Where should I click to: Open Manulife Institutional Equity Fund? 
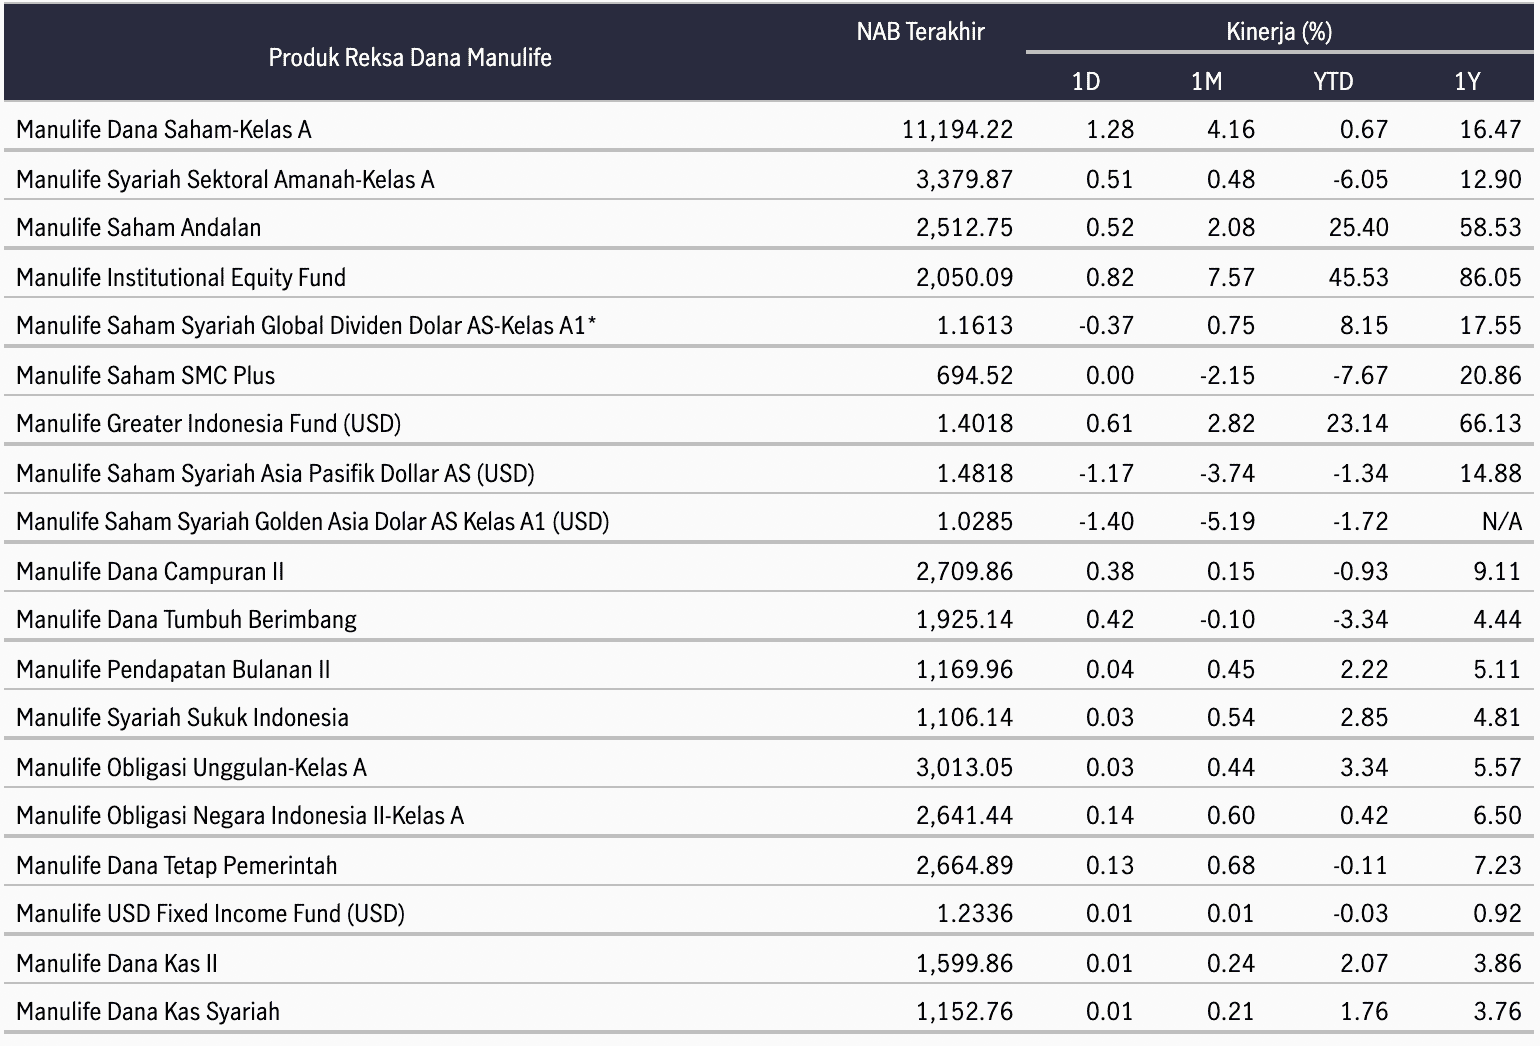point(181,278)
